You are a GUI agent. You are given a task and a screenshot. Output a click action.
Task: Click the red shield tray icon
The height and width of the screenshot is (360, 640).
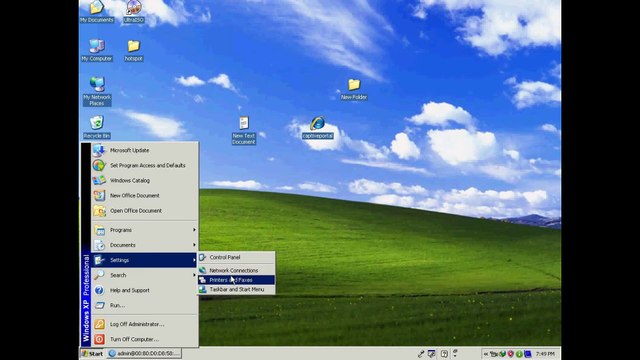coord(511,353)
